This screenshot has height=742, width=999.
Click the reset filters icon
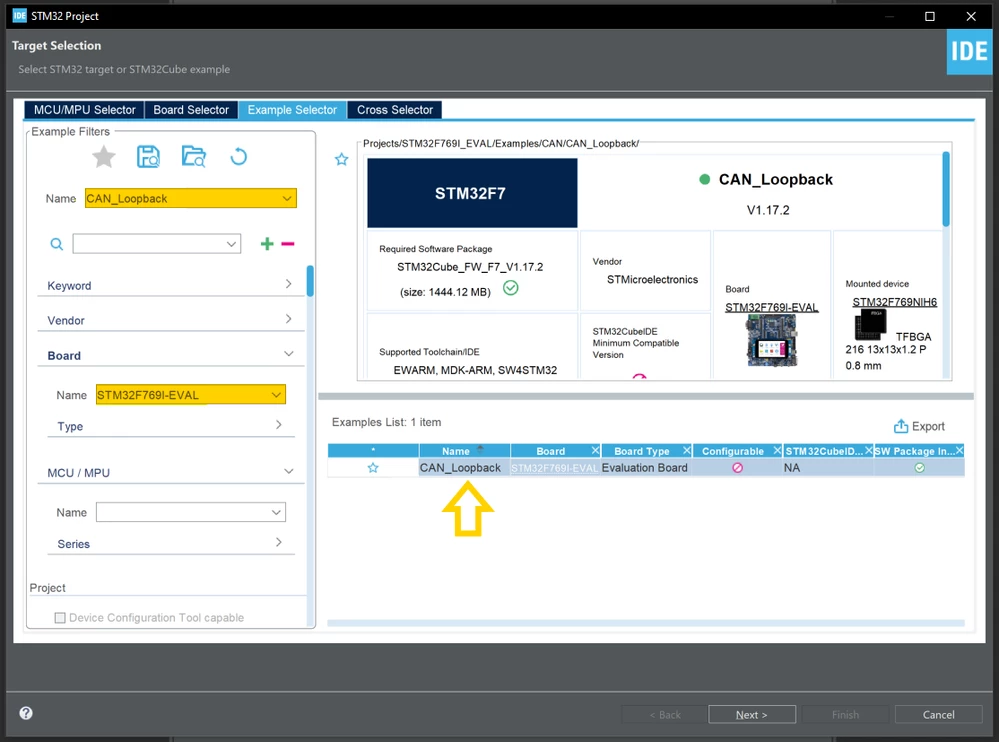(238, 157)
